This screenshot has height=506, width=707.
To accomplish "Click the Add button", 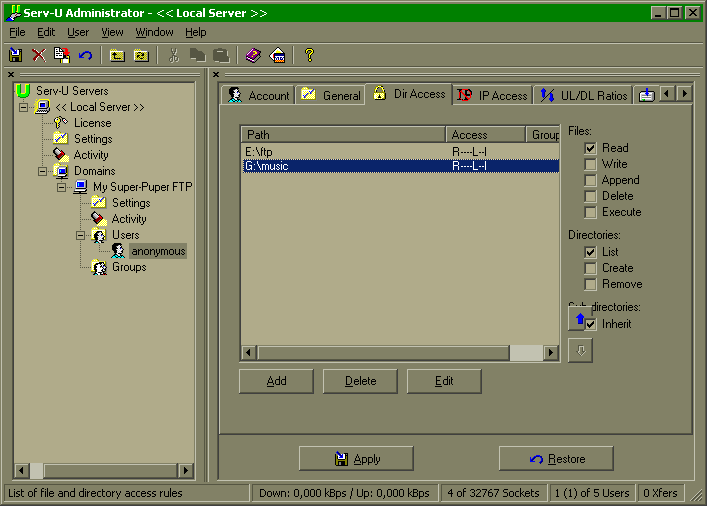I will 276,381.
